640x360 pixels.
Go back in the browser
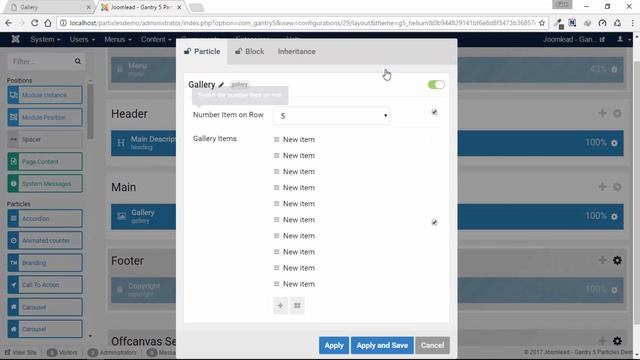(9, 23)
